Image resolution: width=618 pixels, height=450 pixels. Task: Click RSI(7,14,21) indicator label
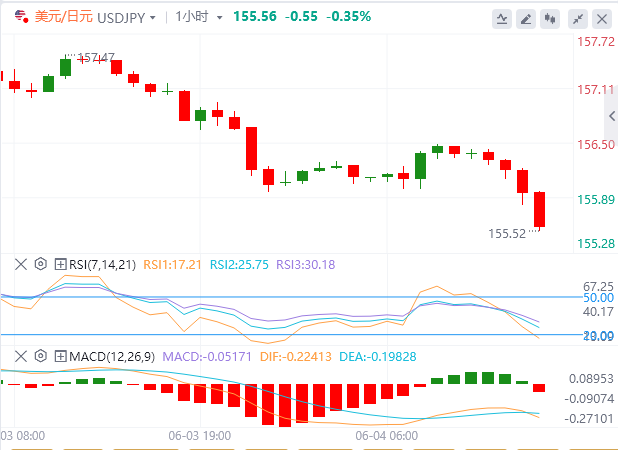point(102,264)
